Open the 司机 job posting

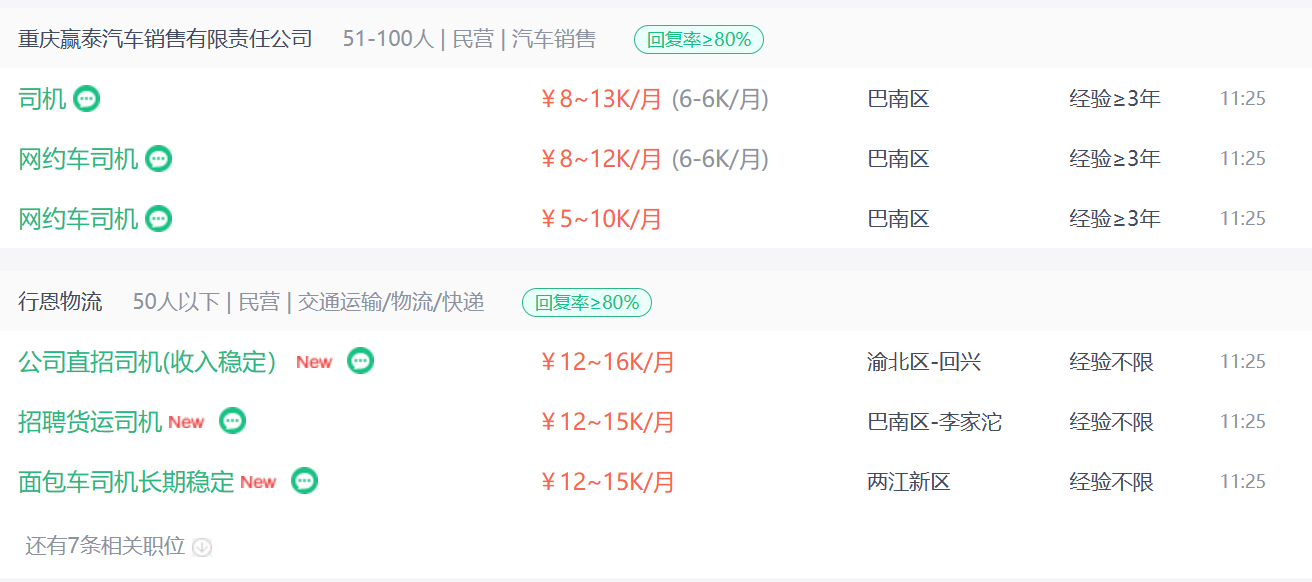42,99
